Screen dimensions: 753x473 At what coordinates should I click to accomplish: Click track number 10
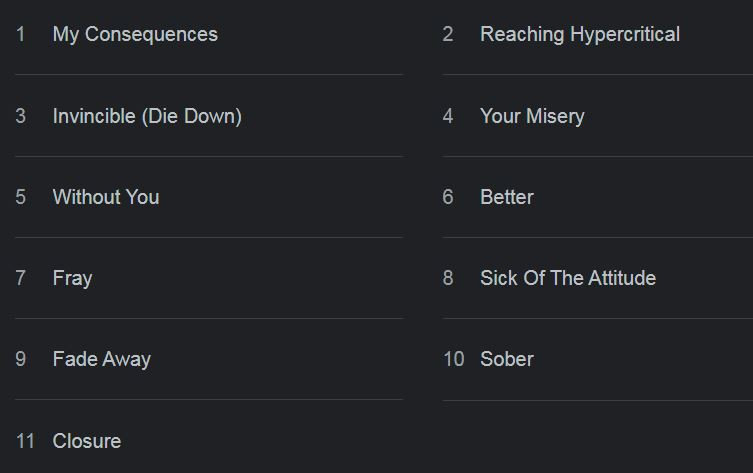453,359
